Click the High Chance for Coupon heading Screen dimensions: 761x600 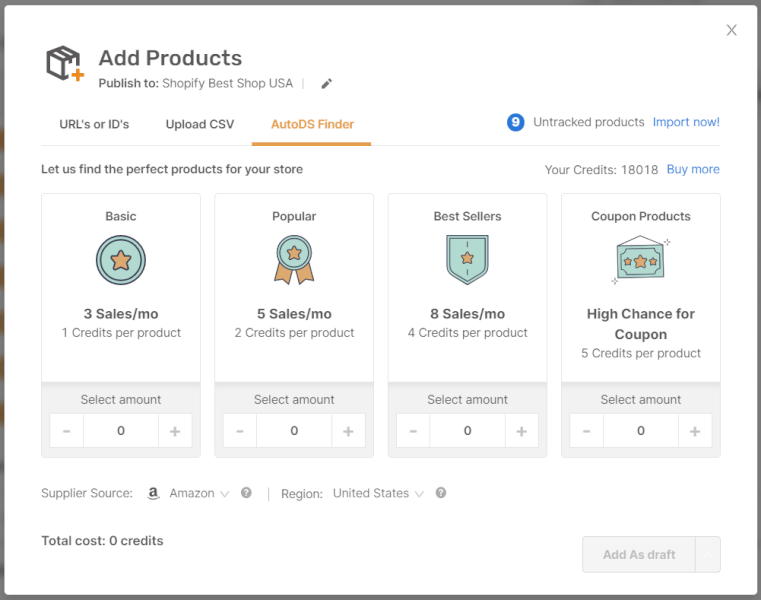click(x=641, y=324)
